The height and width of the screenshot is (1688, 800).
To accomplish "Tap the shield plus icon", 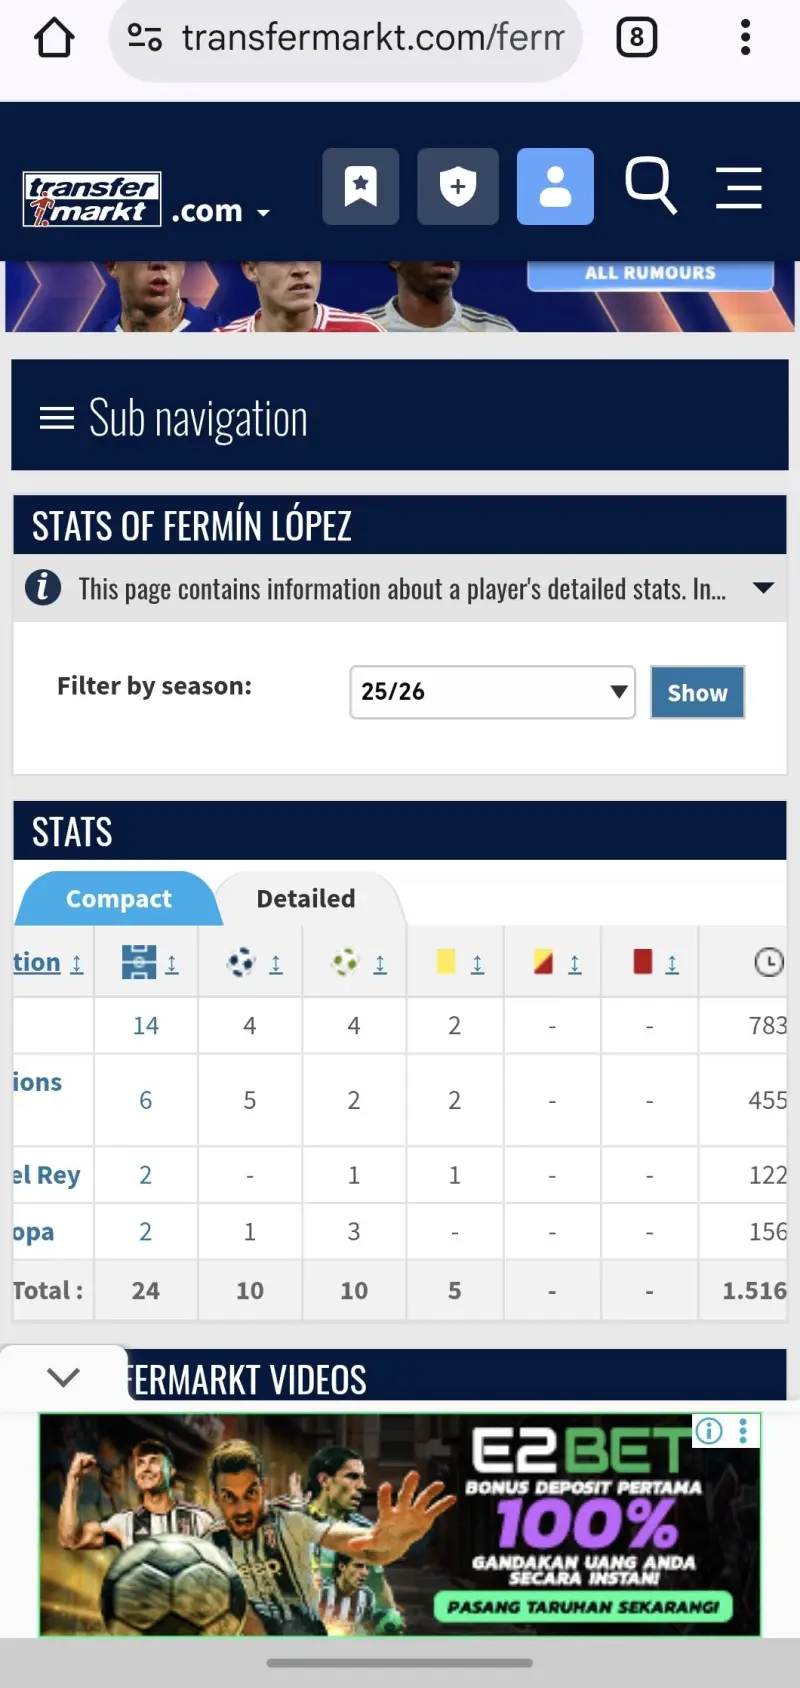I will (457, 187).
